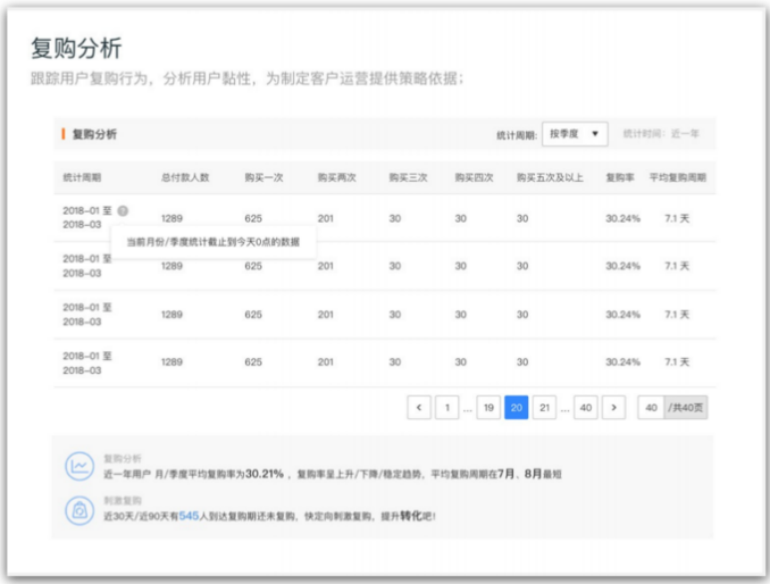The image size is (770, 584).
Task: Go to the previous page arrow
Action: point(419,407)
